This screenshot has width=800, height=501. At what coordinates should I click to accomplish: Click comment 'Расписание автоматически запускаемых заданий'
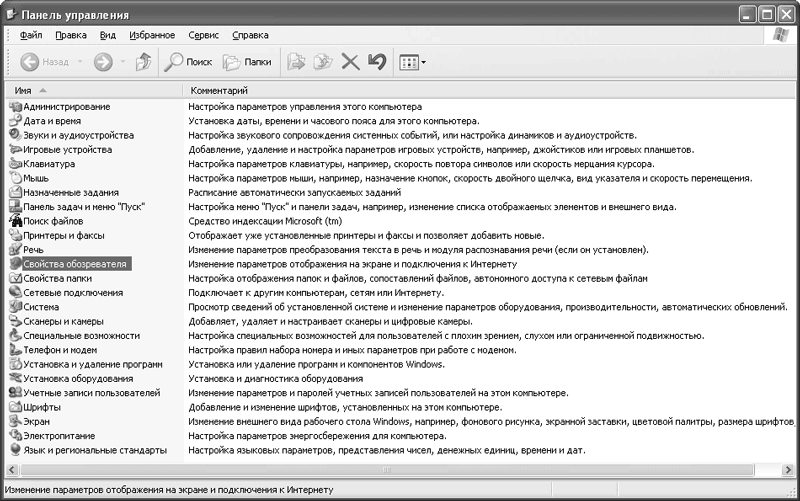tap(294, 192)
